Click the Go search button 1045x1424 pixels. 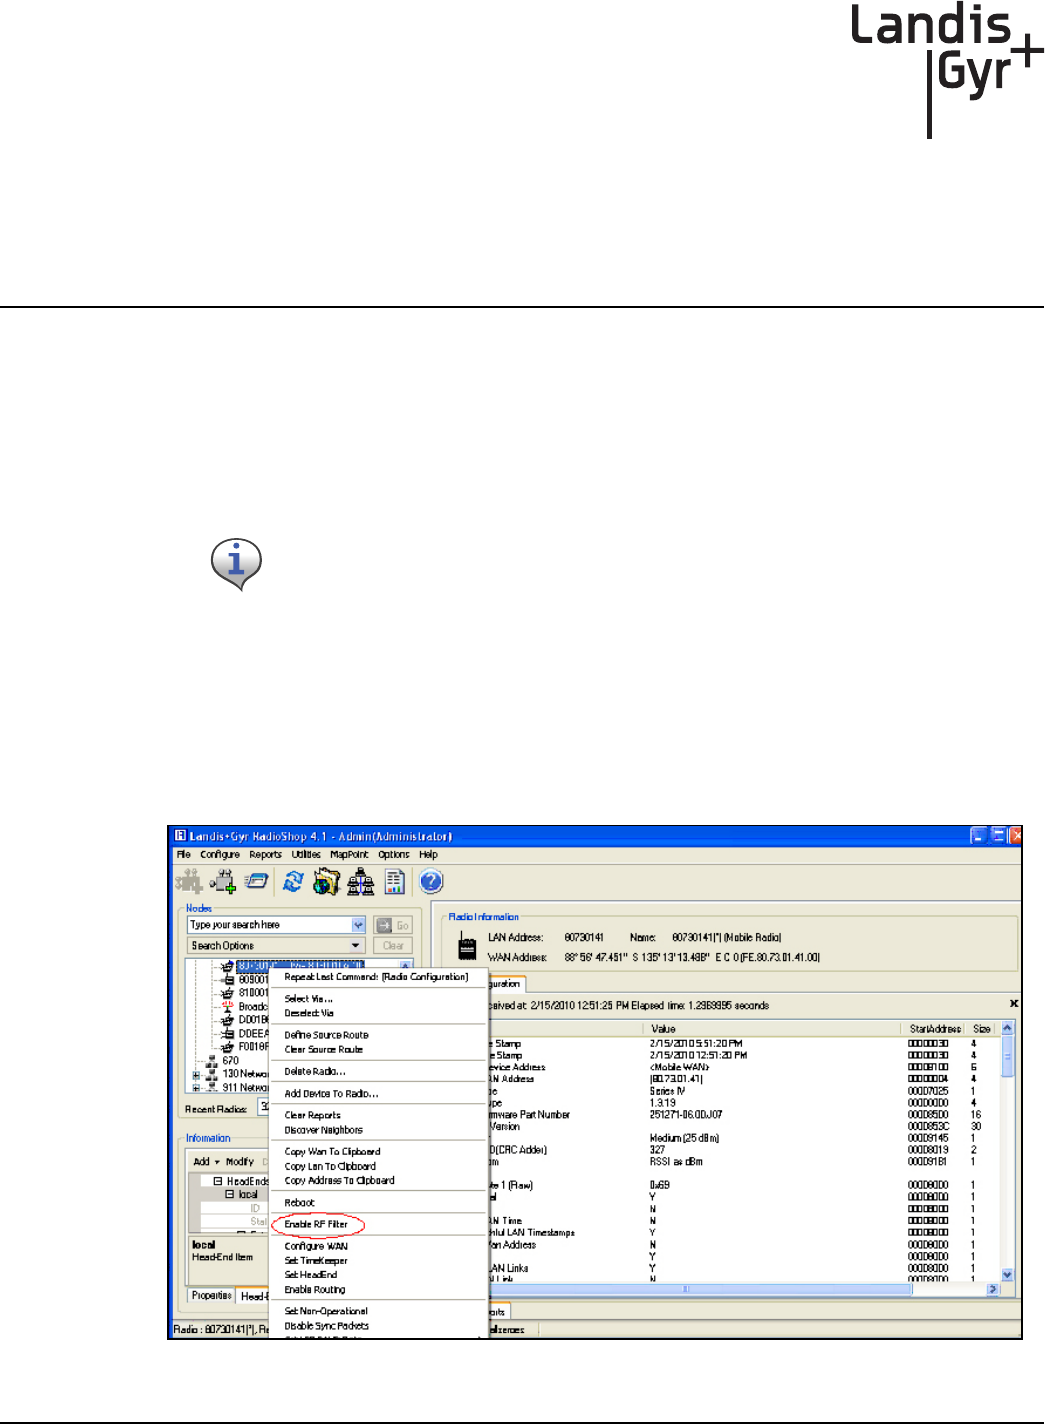[x=393, y=925]
